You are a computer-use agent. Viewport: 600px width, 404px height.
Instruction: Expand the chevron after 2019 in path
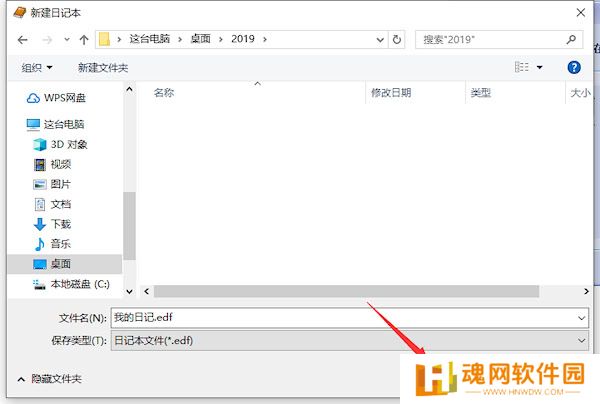point(265,39)
